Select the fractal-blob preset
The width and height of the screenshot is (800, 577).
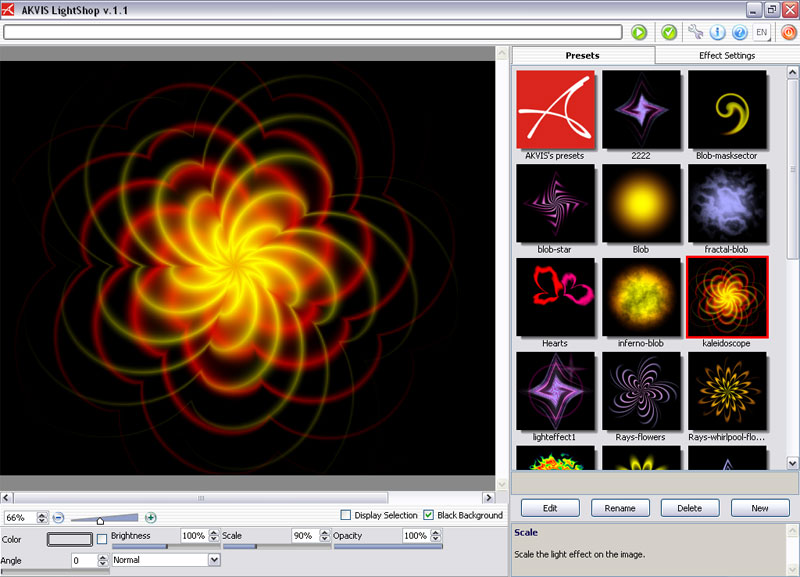tap(727, 203)
